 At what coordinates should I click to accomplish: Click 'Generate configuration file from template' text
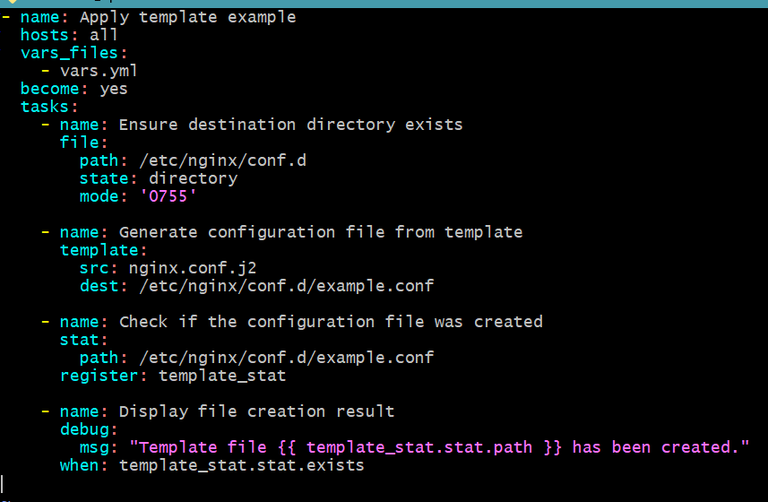click(x=320, y=232)
